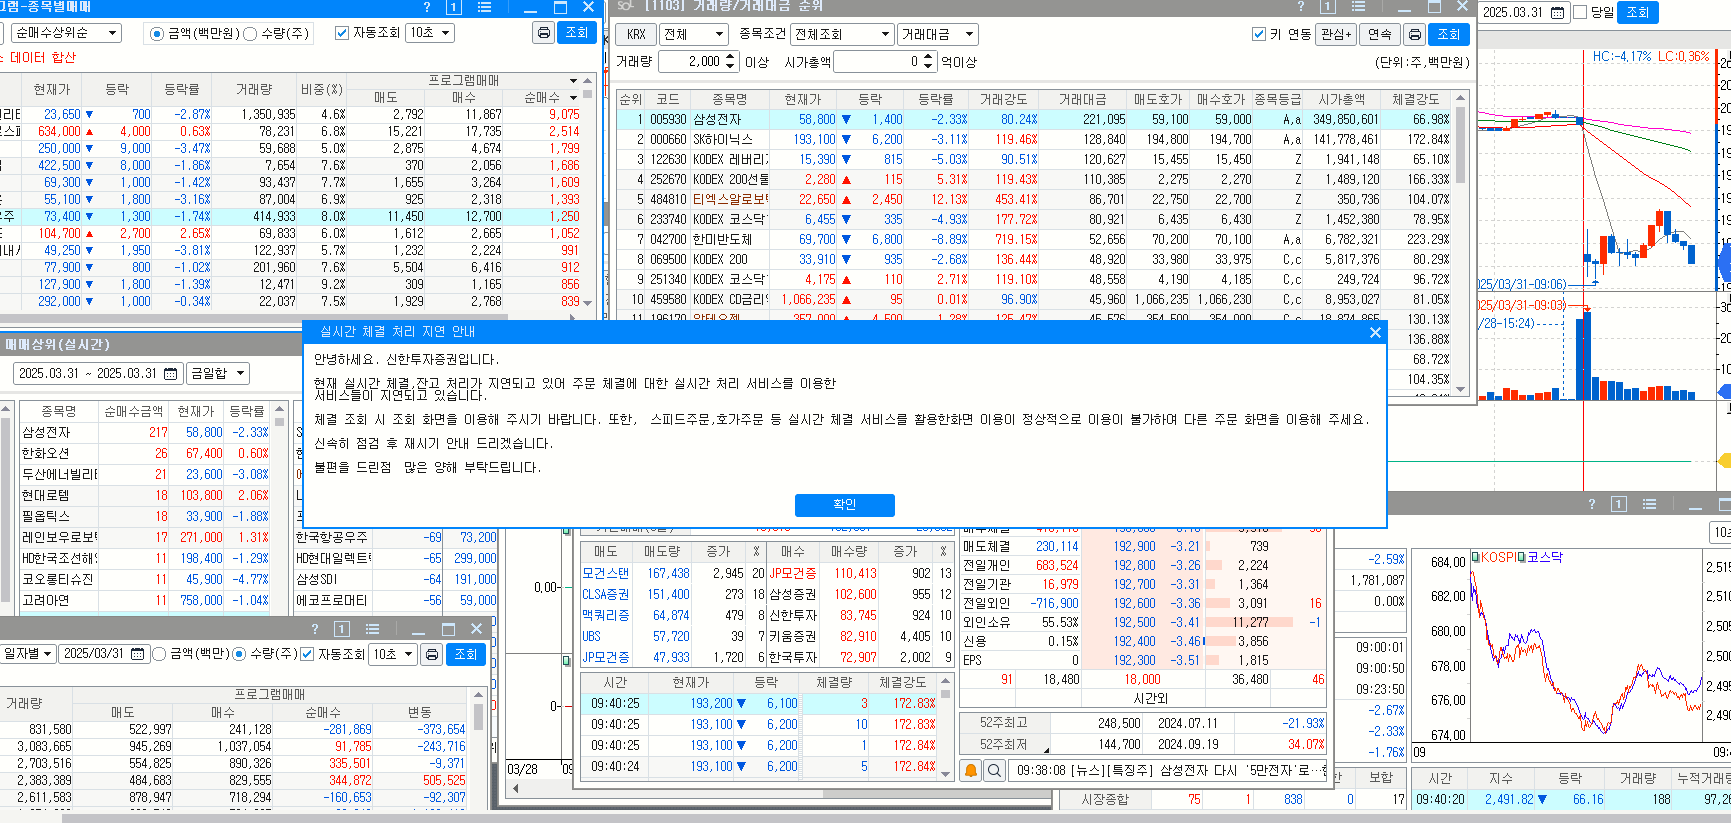
Task: Toggle the KOSPI legend checkbox in index chart
Action: [x=1475, y=557]
